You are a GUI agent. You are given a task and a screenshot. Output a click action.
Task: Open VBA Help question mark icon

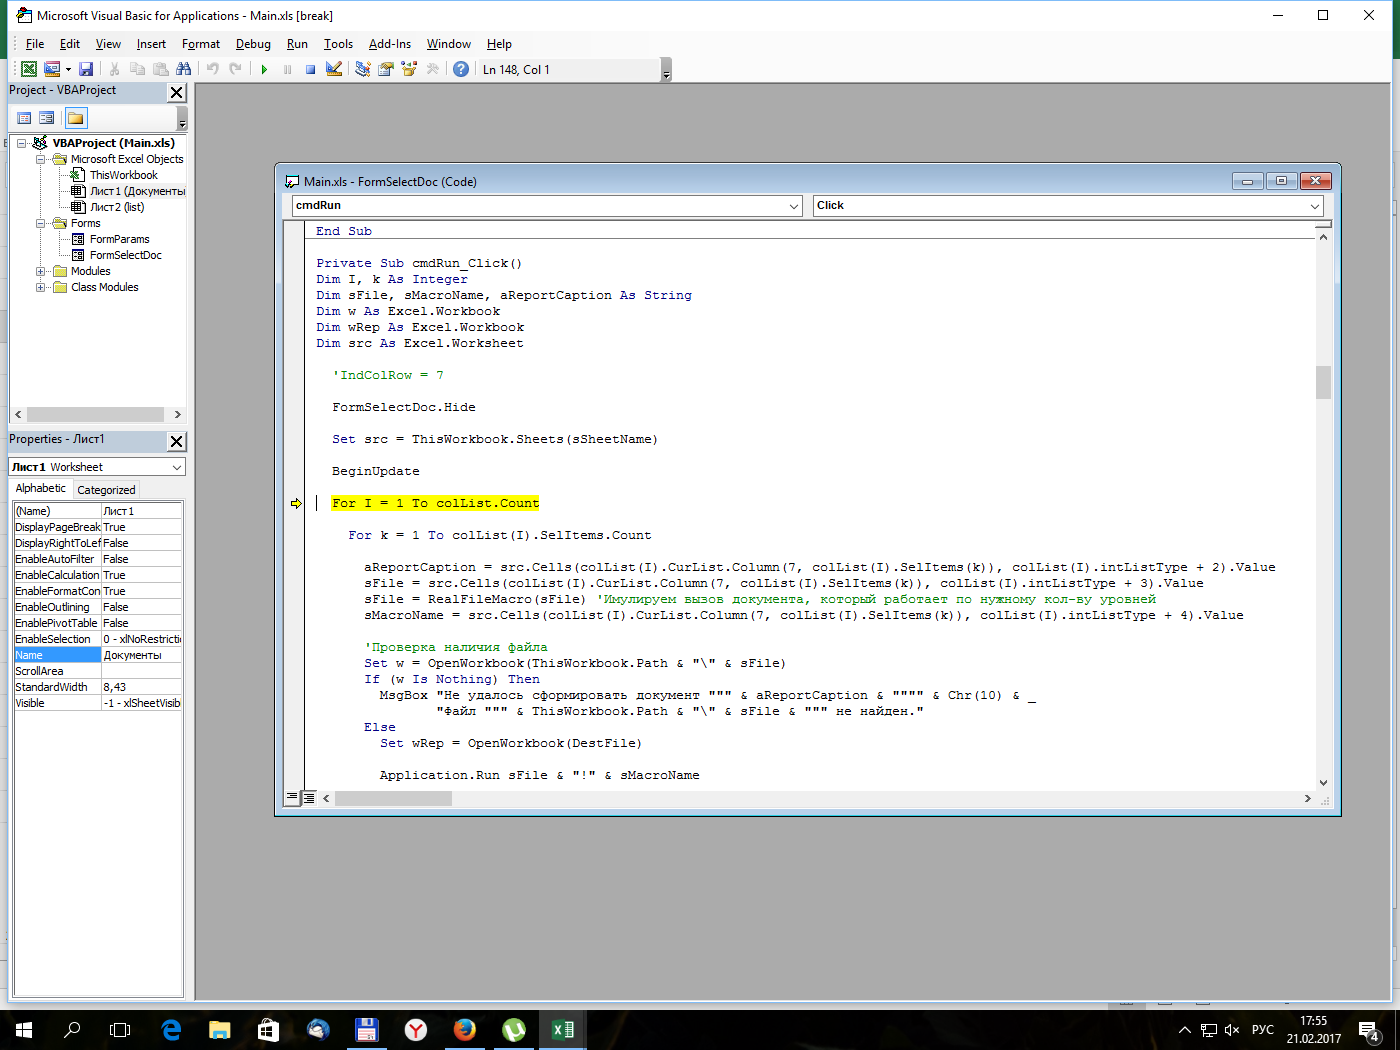(461, 69)
